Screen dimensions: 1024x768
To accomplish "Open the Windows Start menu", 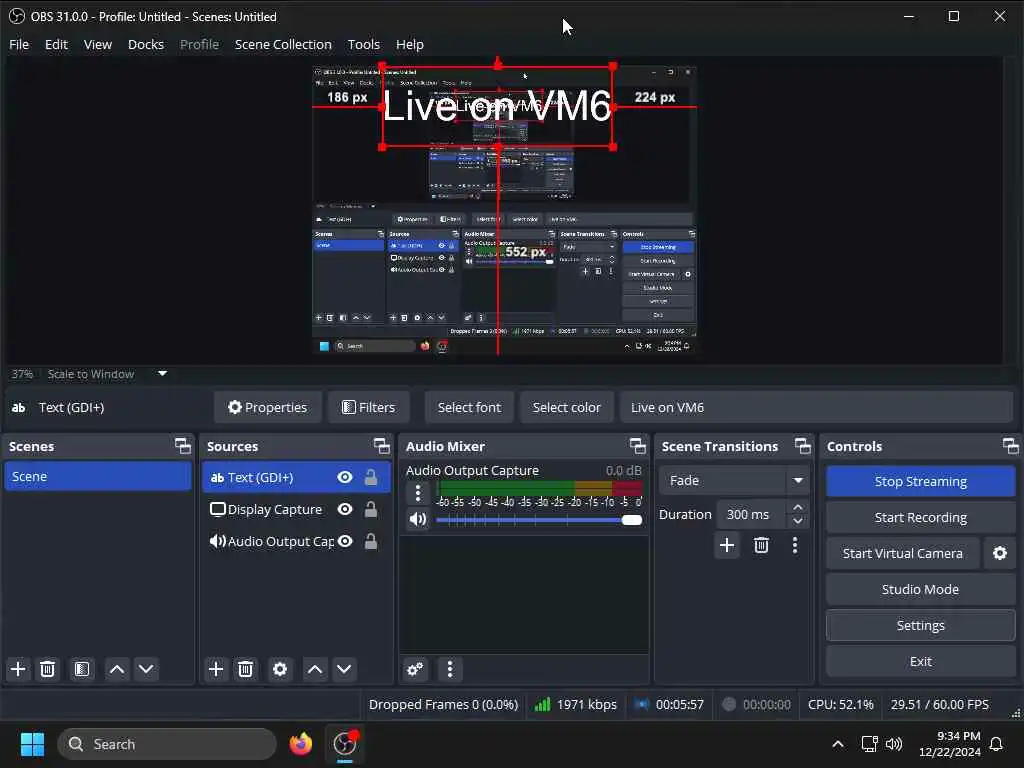I will (x=32, y=744).
